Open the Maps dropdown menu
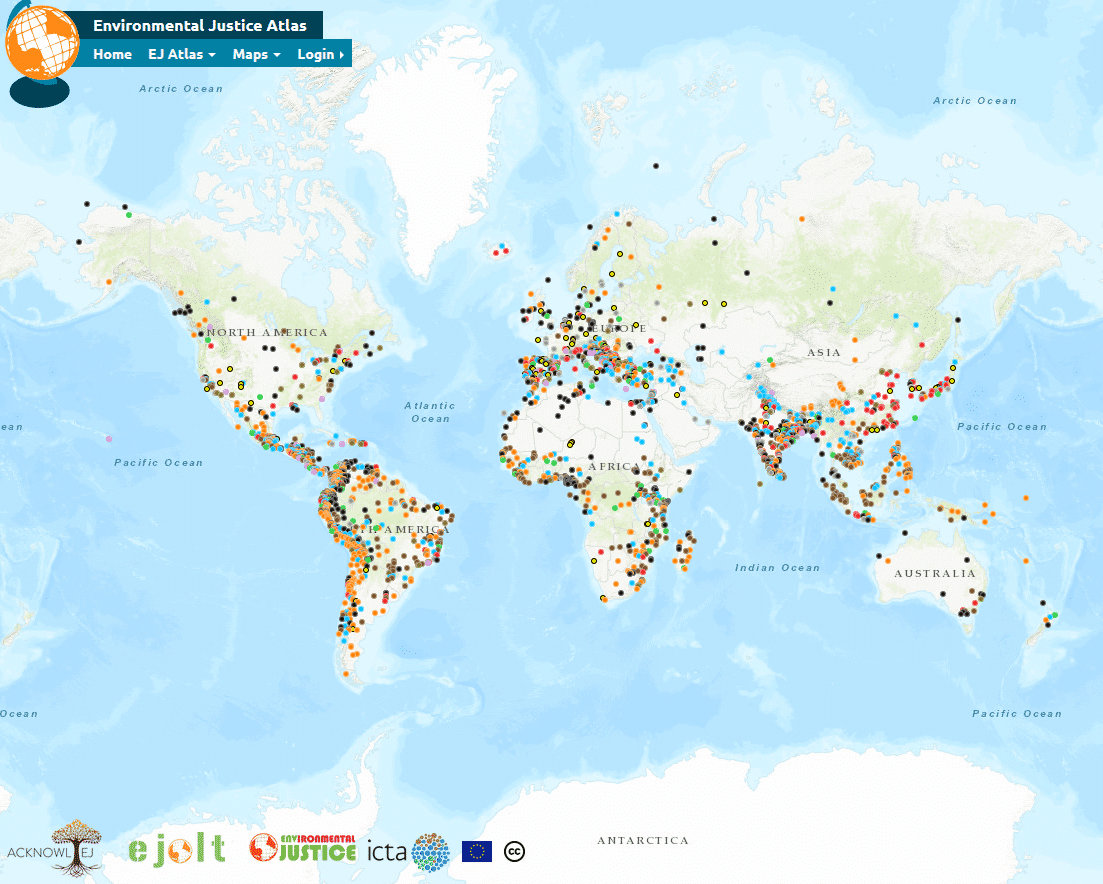The image size is (1103, 884). point(256,54)
